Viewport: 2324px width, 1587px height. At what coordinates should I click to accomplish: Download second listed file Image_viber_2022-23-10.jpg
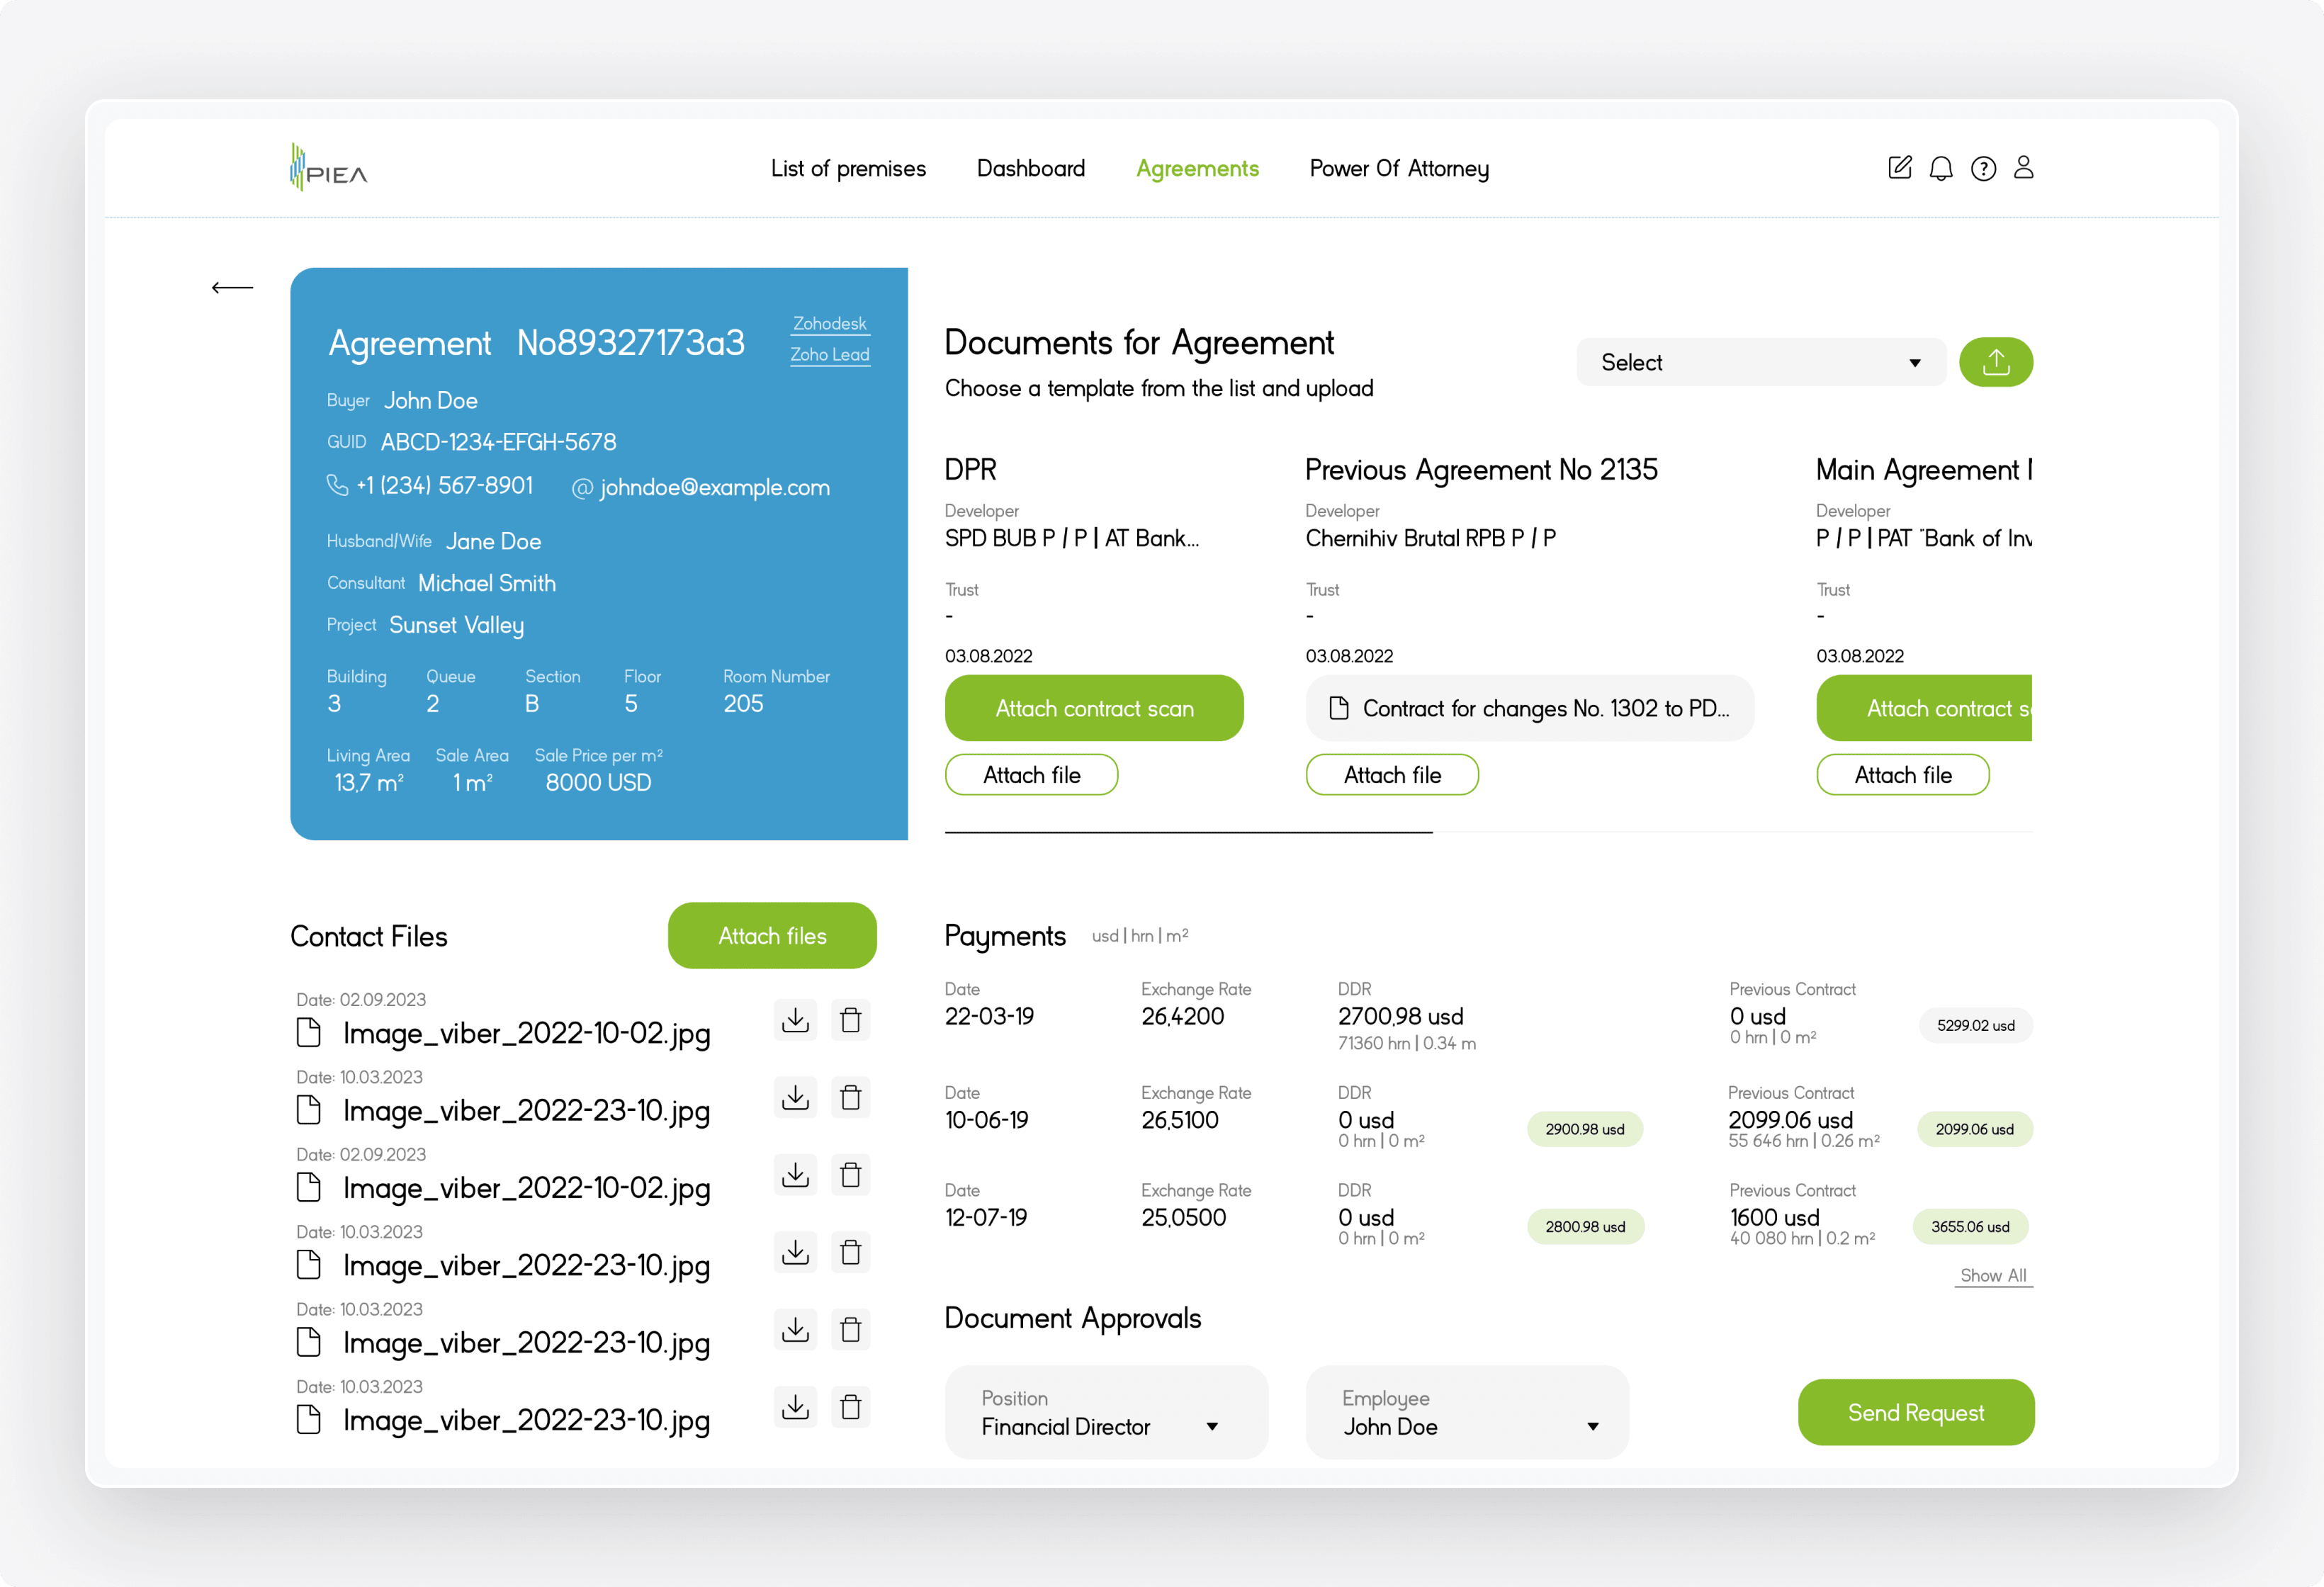(795, 1097)
